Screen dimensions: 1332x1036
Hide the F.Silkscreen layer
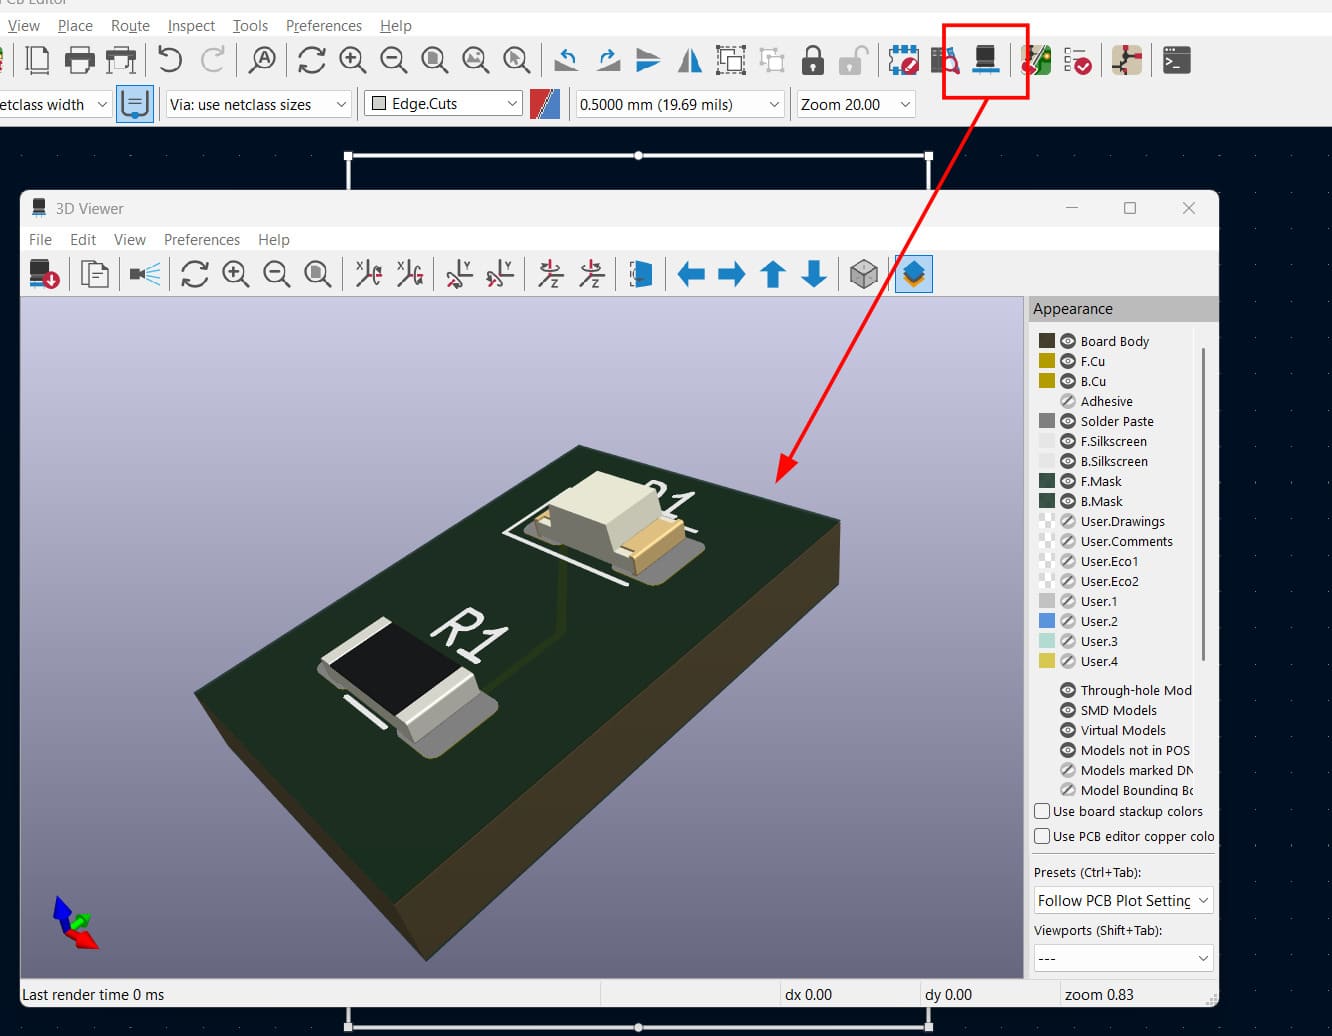coord(1066,441)
